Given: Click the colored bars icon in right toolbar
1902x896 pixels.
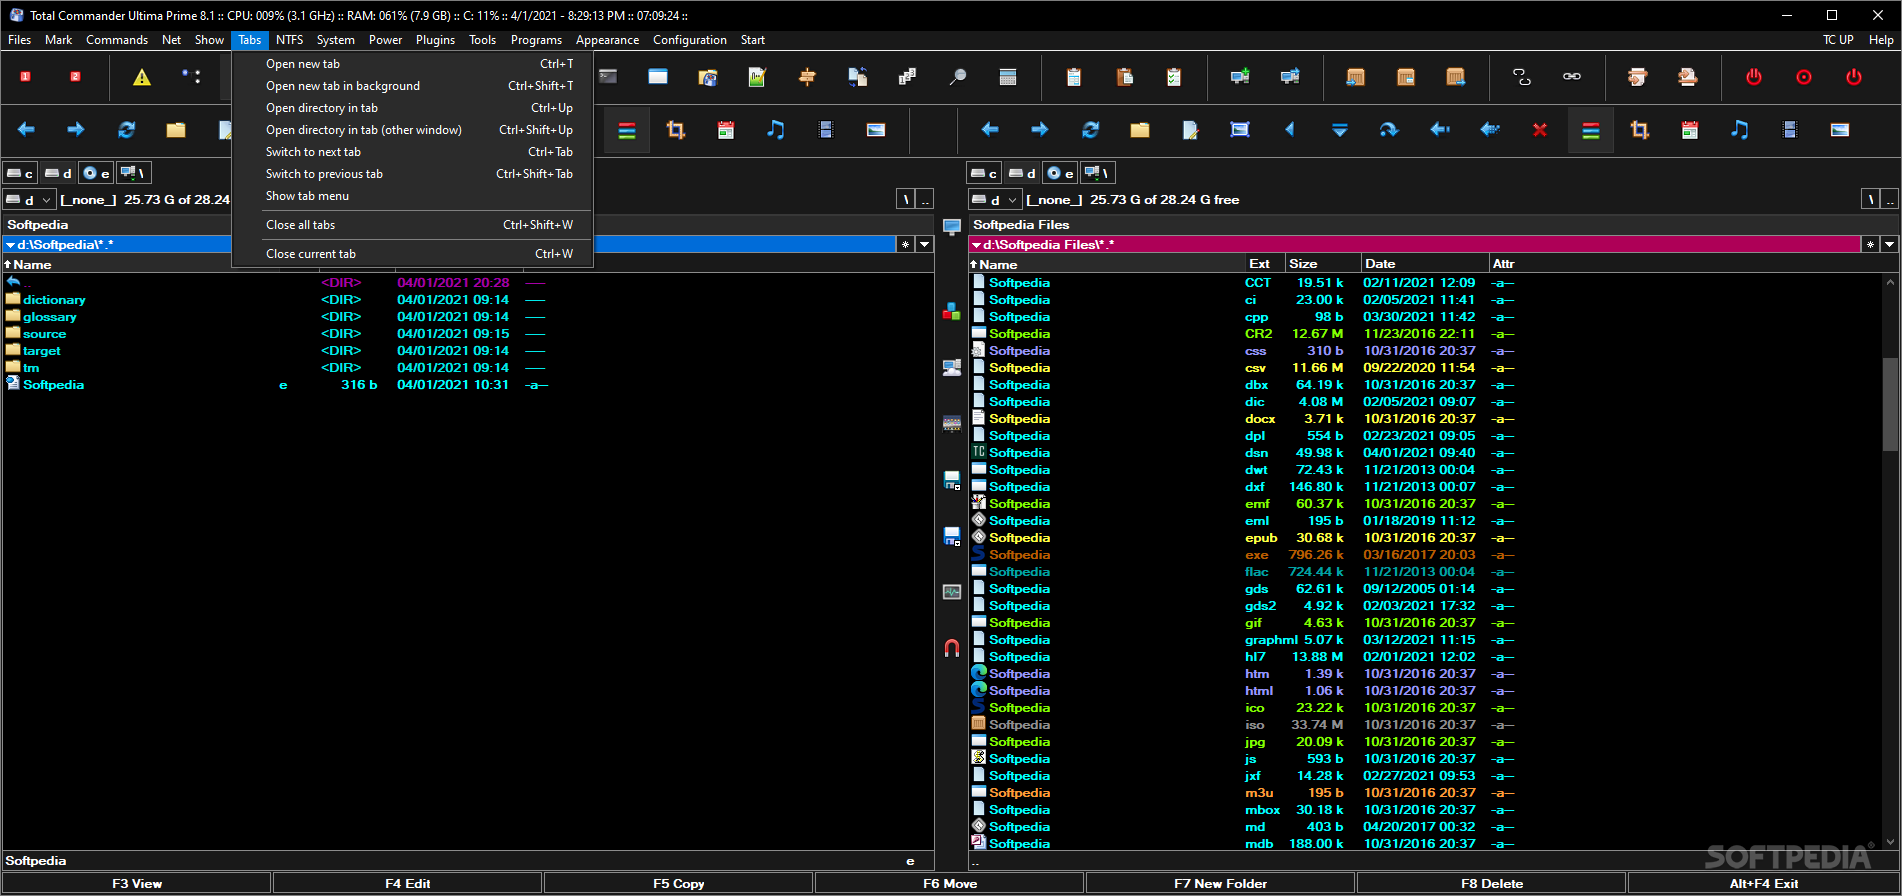Looking at the screenshot, I should 1590,130.
